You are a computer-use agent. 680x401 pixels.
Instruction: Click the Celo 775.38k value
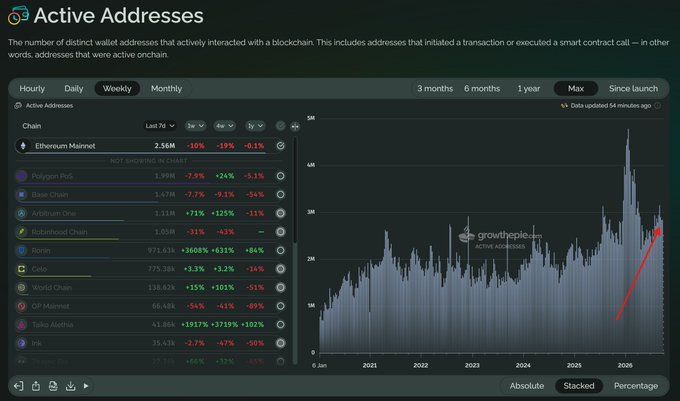161,269
